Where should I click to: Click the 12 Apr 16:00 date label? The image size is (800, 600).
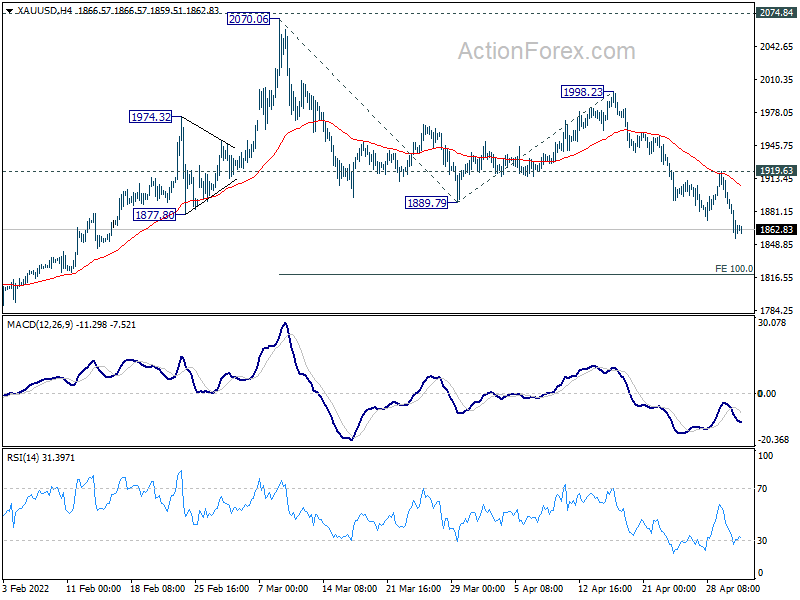tap(605, 588)
